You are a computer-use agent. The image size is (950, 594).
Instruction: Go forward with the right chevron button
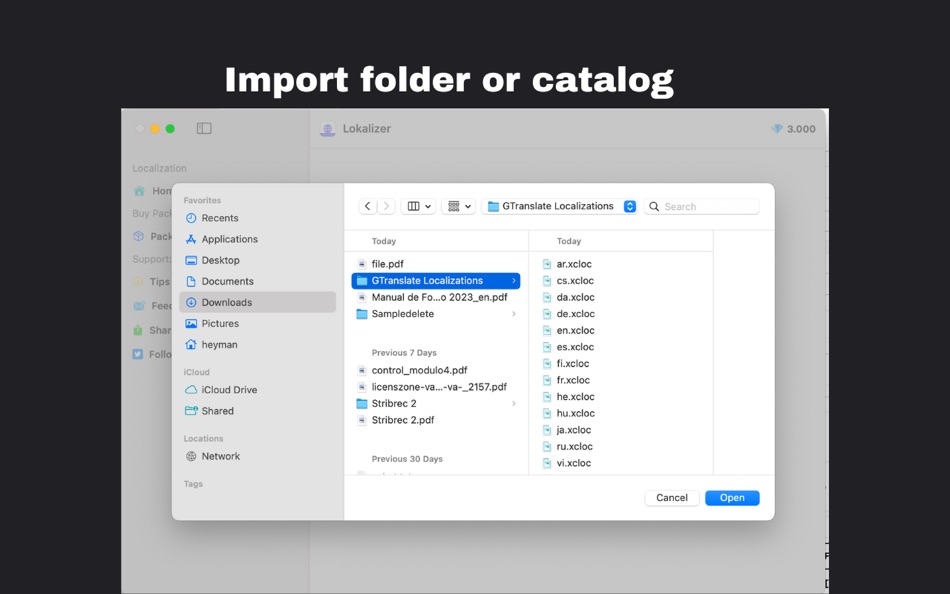[386, 206]
